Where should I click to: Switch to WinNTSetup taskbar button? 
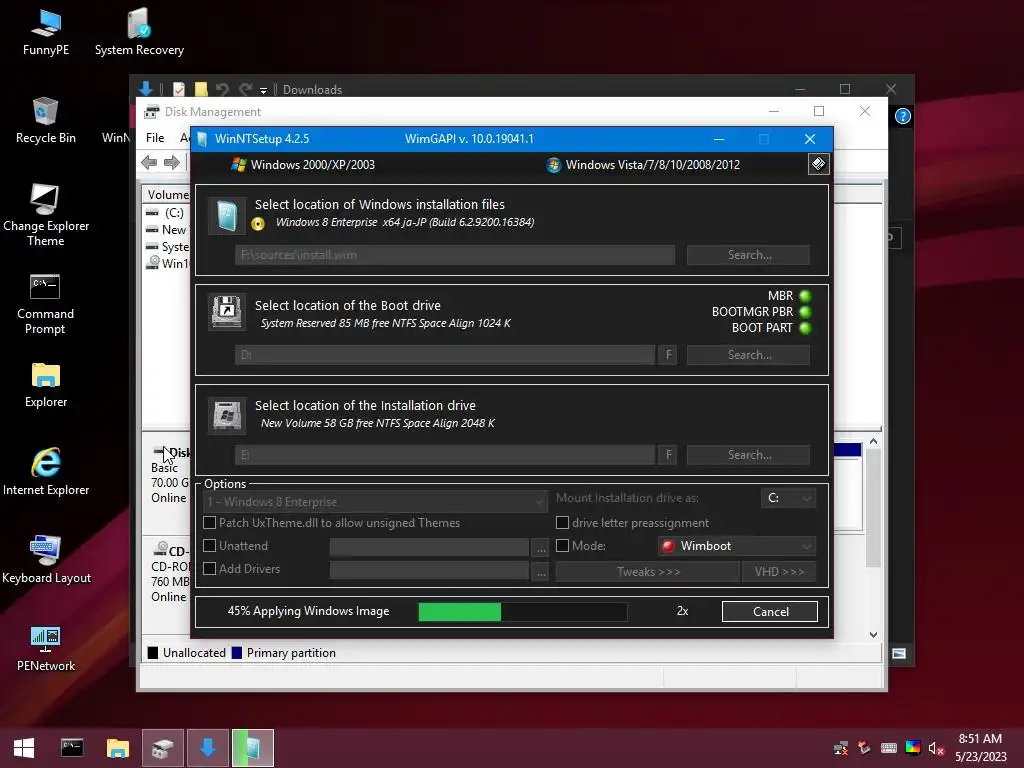click(x=253, y=748)
